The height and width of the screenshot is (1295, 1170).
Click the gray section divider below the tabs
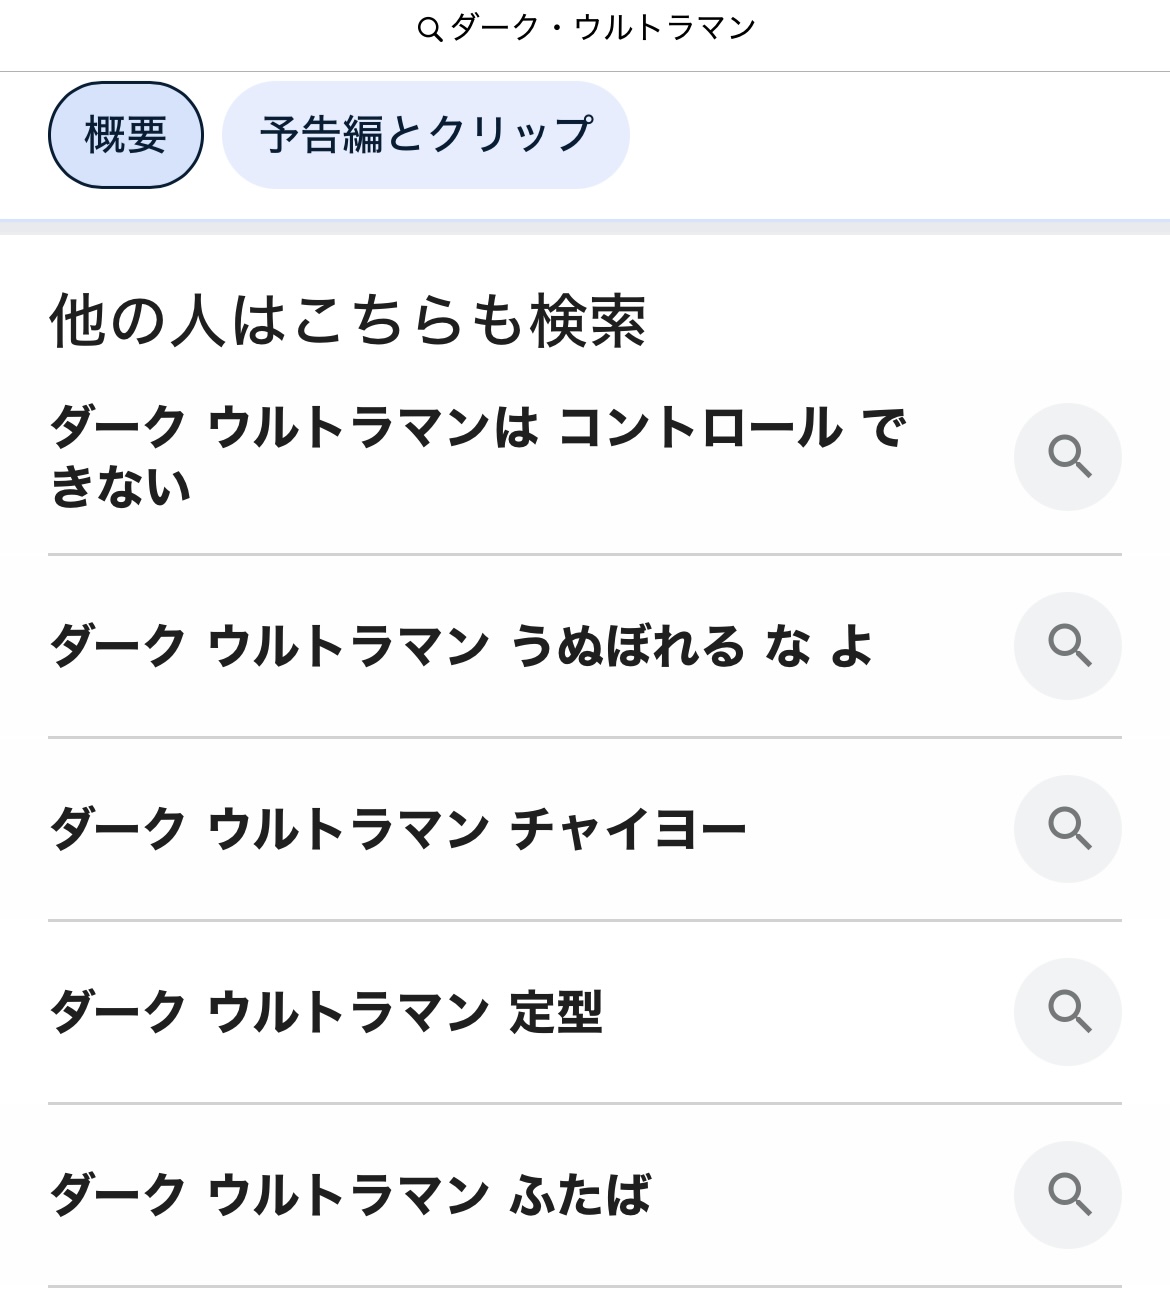[585, 227]
